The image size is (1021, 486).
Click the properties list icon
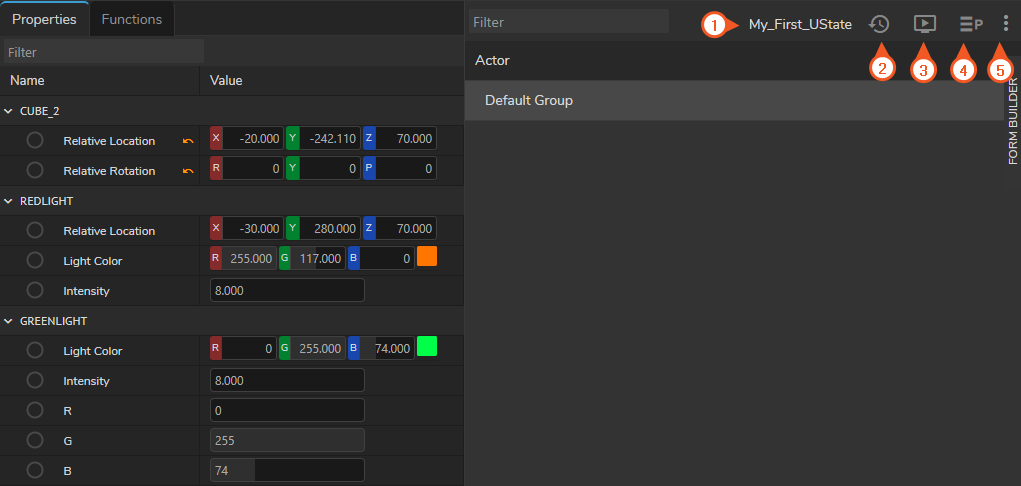969,24
